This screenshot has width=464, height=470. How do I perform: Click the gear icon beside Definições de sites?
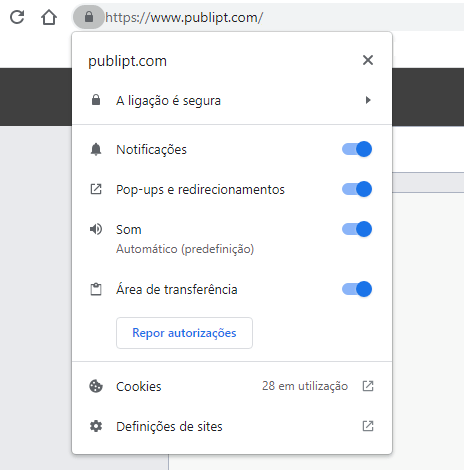tap(96, 426)
